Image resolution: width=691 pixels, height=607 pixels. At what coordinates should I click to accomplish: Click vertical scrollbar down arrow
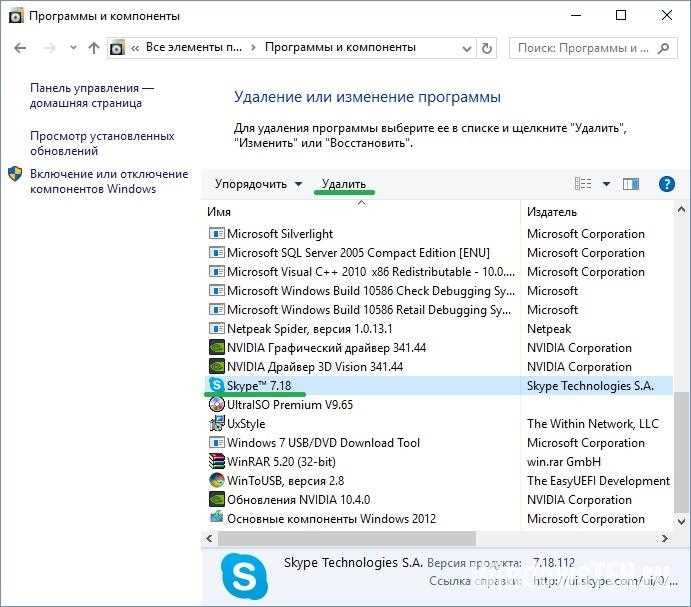point(681,521)
